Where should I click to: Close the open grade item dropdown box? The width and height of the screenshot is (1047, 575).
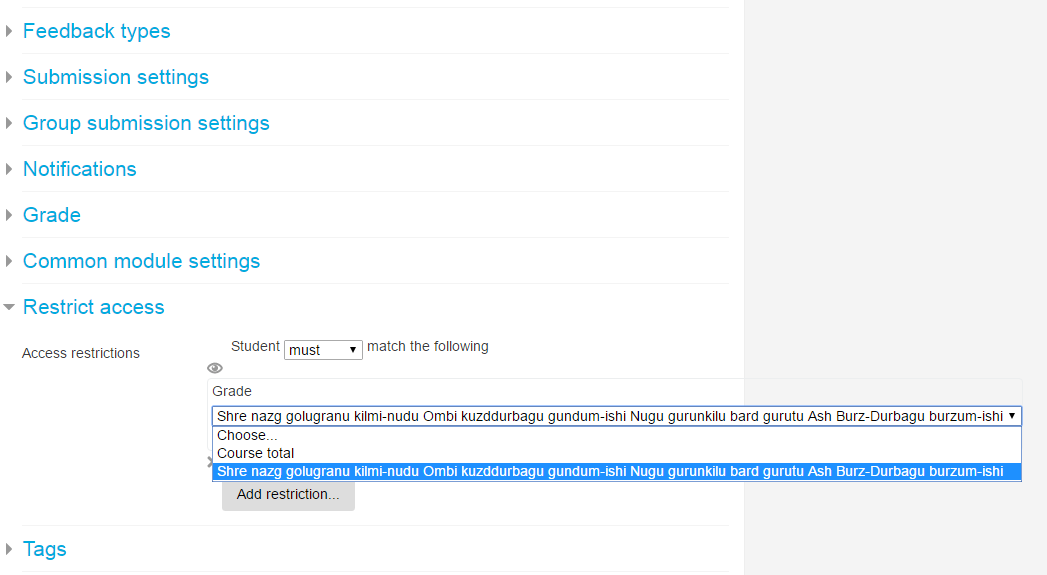617,416
